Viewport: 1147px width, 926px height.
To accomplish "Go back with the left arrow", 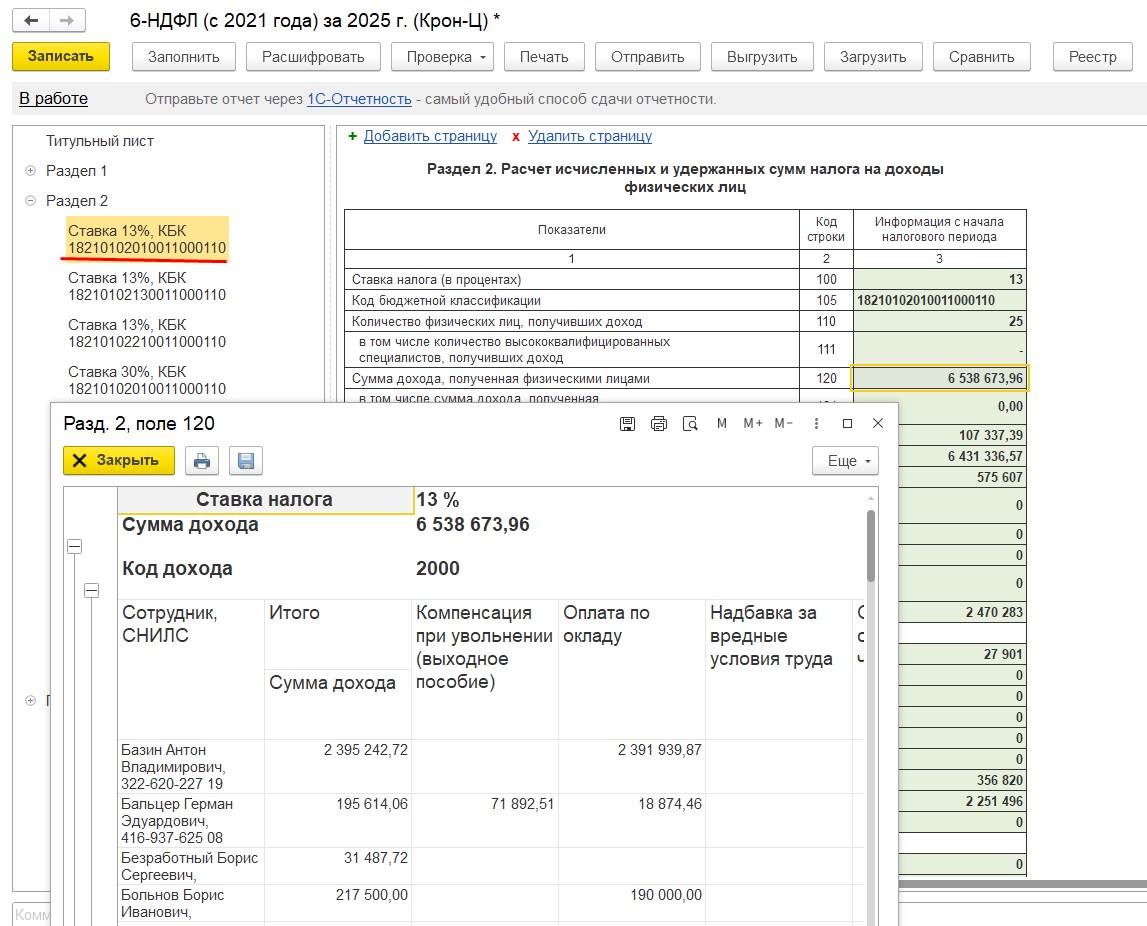I will coord(32,20).
